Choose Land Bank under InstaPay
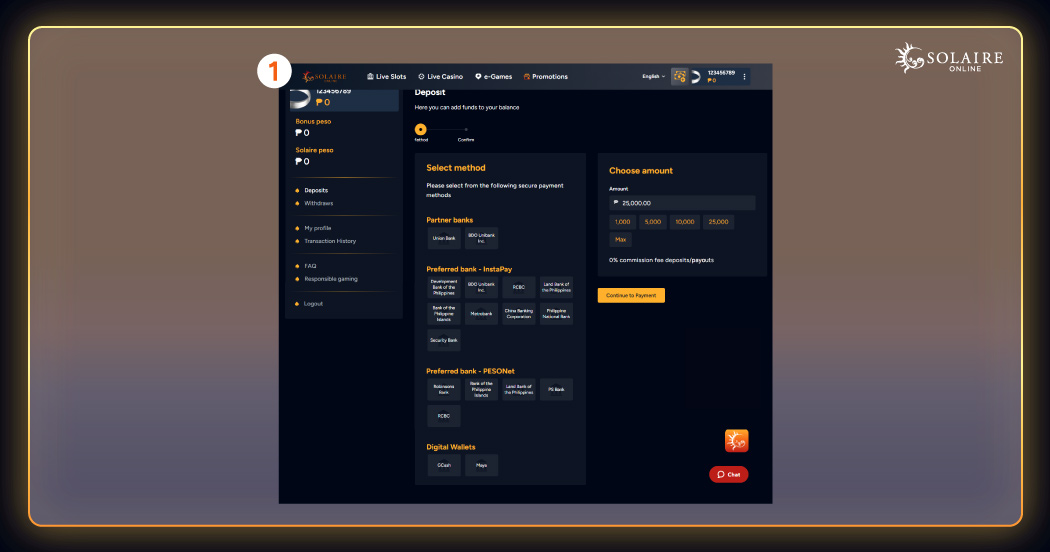The width and height of the screenshot is (1050, 552). [556, 287]
